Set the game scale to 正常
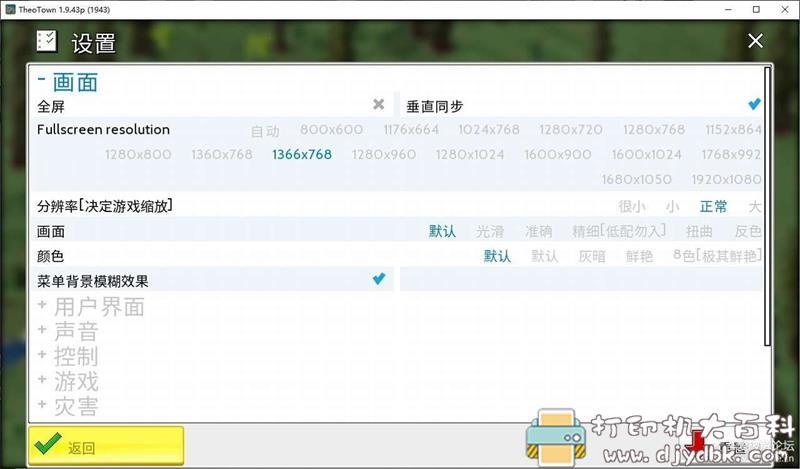This screenshot has width=800, height=469. click(x=713, y=206)
